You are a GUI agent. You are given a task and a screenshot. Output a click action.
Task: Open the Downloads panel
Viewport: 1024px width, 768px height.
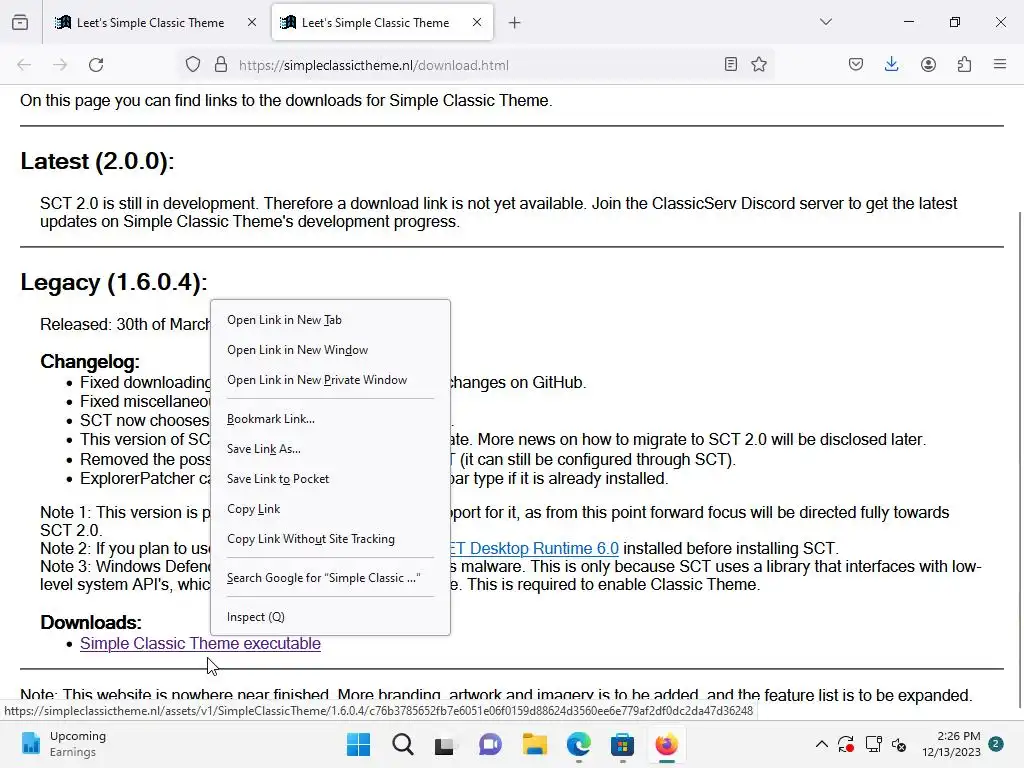point(891,64)
